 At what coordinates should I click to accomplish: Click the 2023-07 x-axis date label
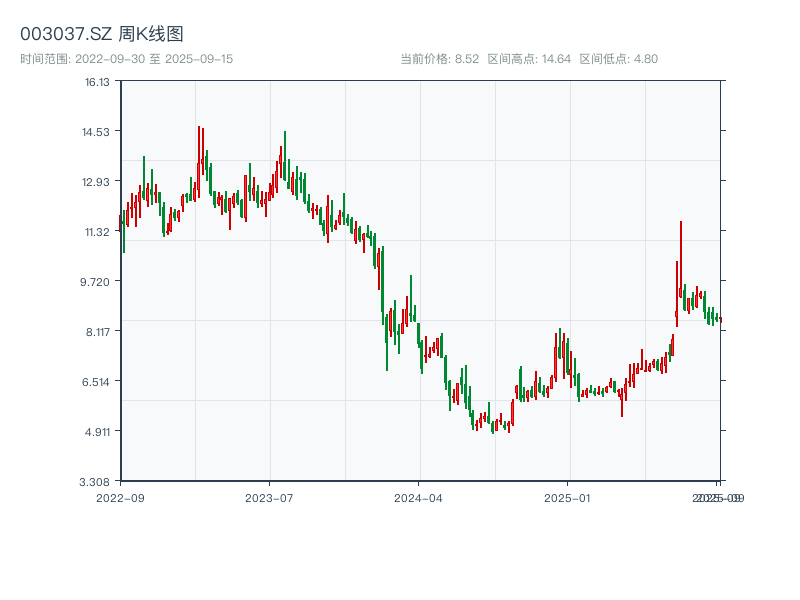point(270,497)
